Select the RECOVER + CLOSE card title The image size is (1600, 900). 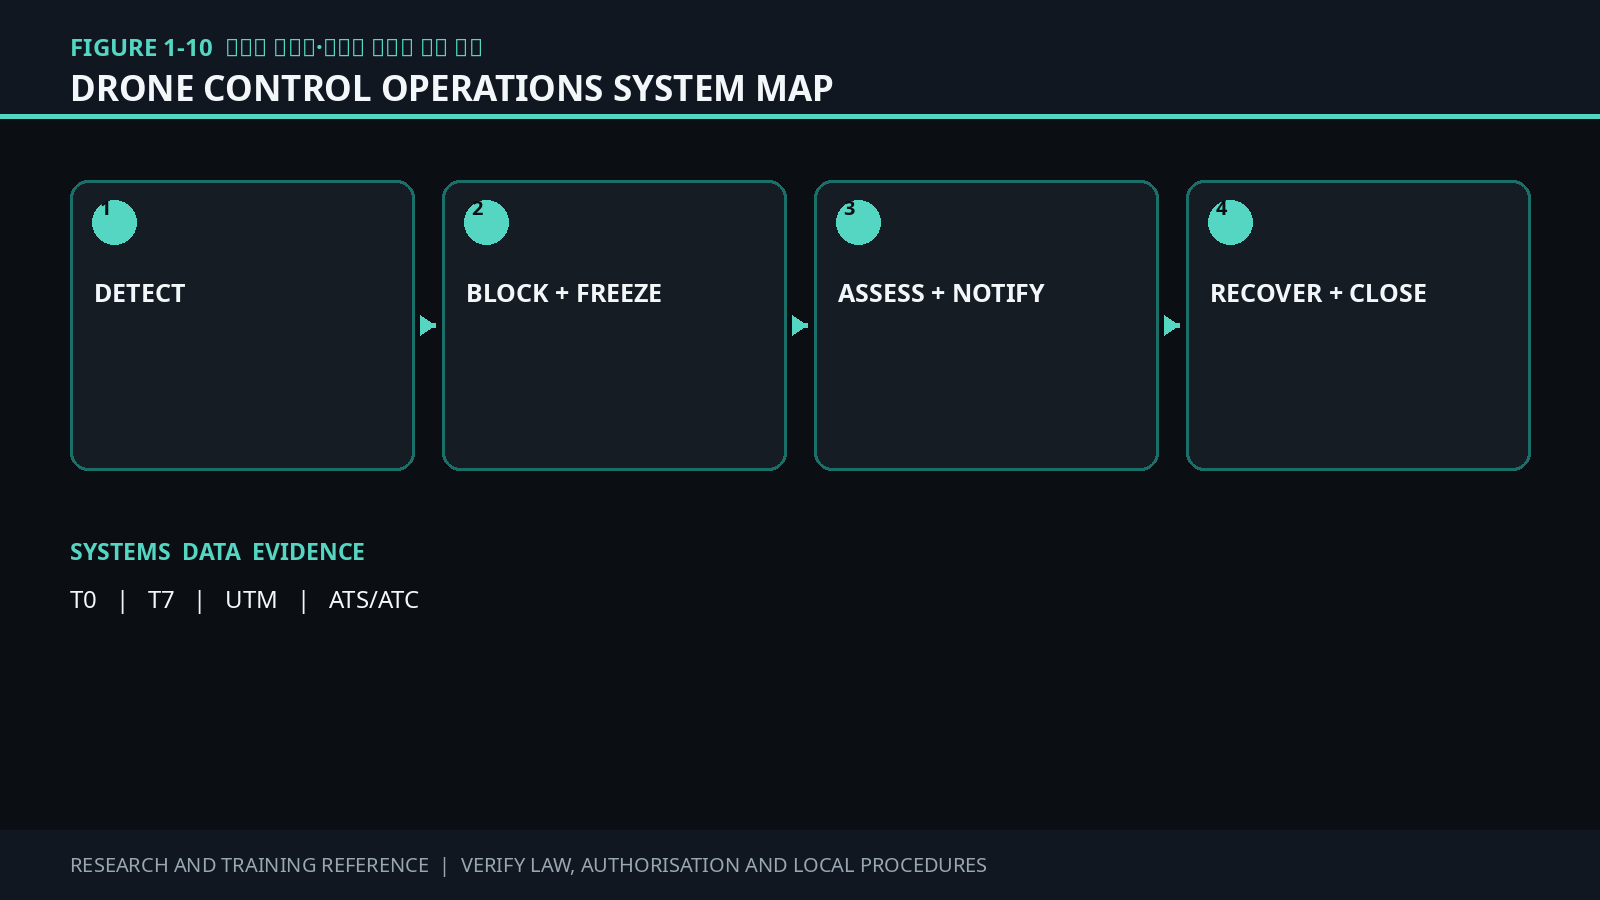pyautogui.click(x=1318, y=293)
